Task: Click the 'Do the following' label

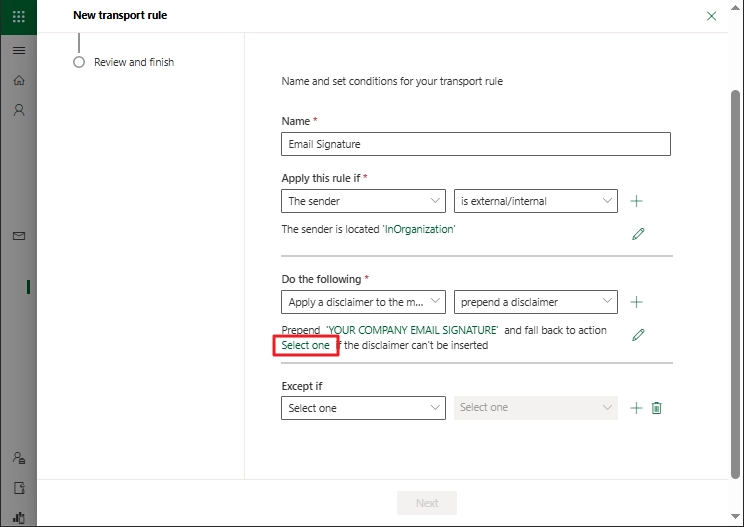Action: [x=322, y=279]
